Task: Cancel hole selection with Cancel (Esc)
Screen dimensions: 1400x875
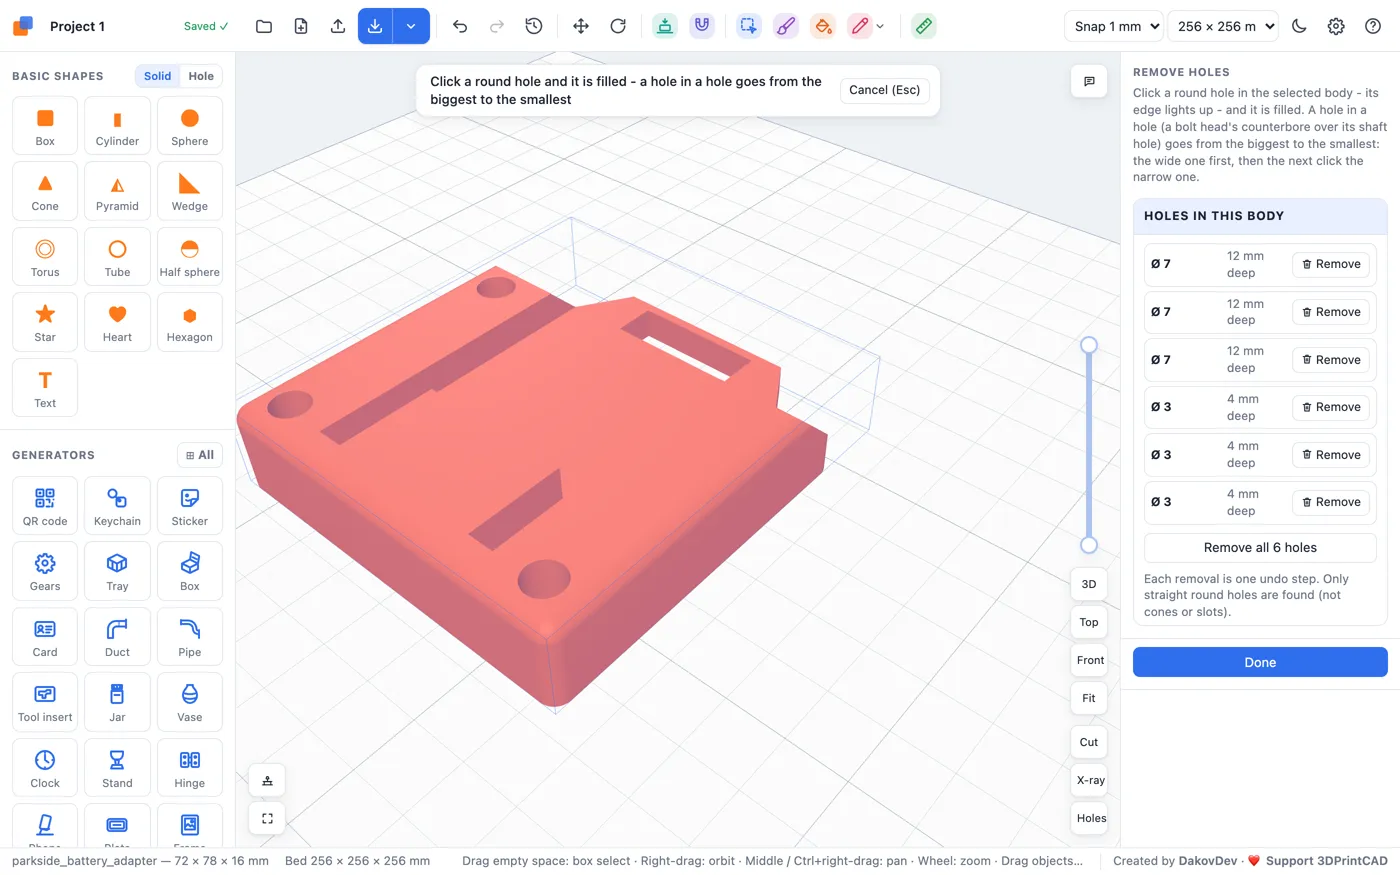Action: pyautogui.click(x=884, y=90)
